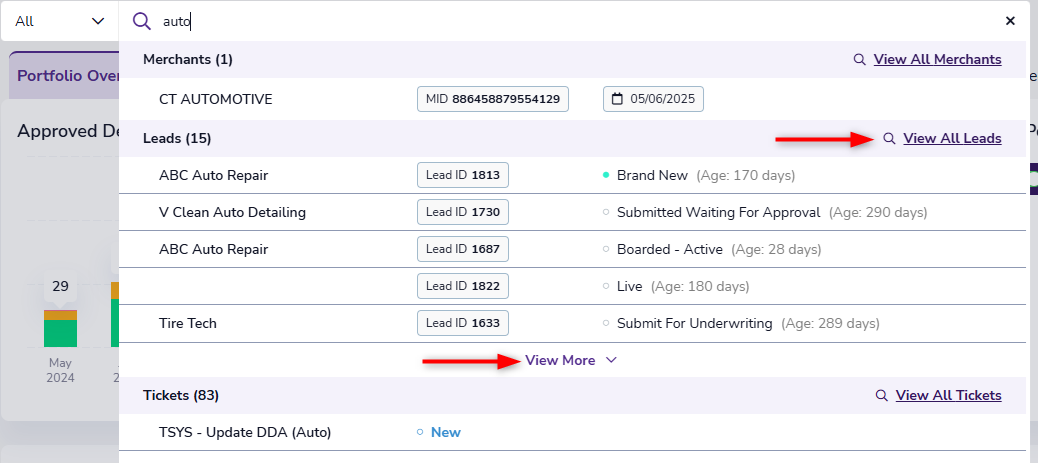Click the Tickets (83) section header
The image size is (1038, 463).
pyautogui.click(x=181, y=395)
